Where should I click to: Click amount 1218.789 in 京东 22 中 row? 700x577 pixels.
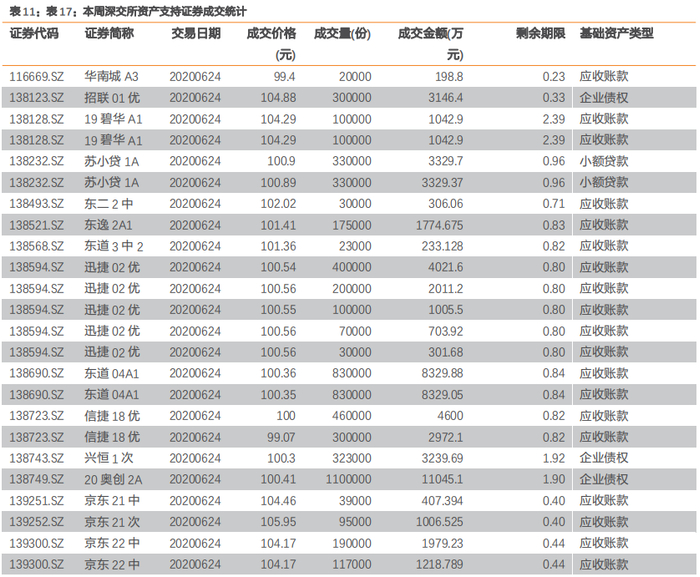439,564
